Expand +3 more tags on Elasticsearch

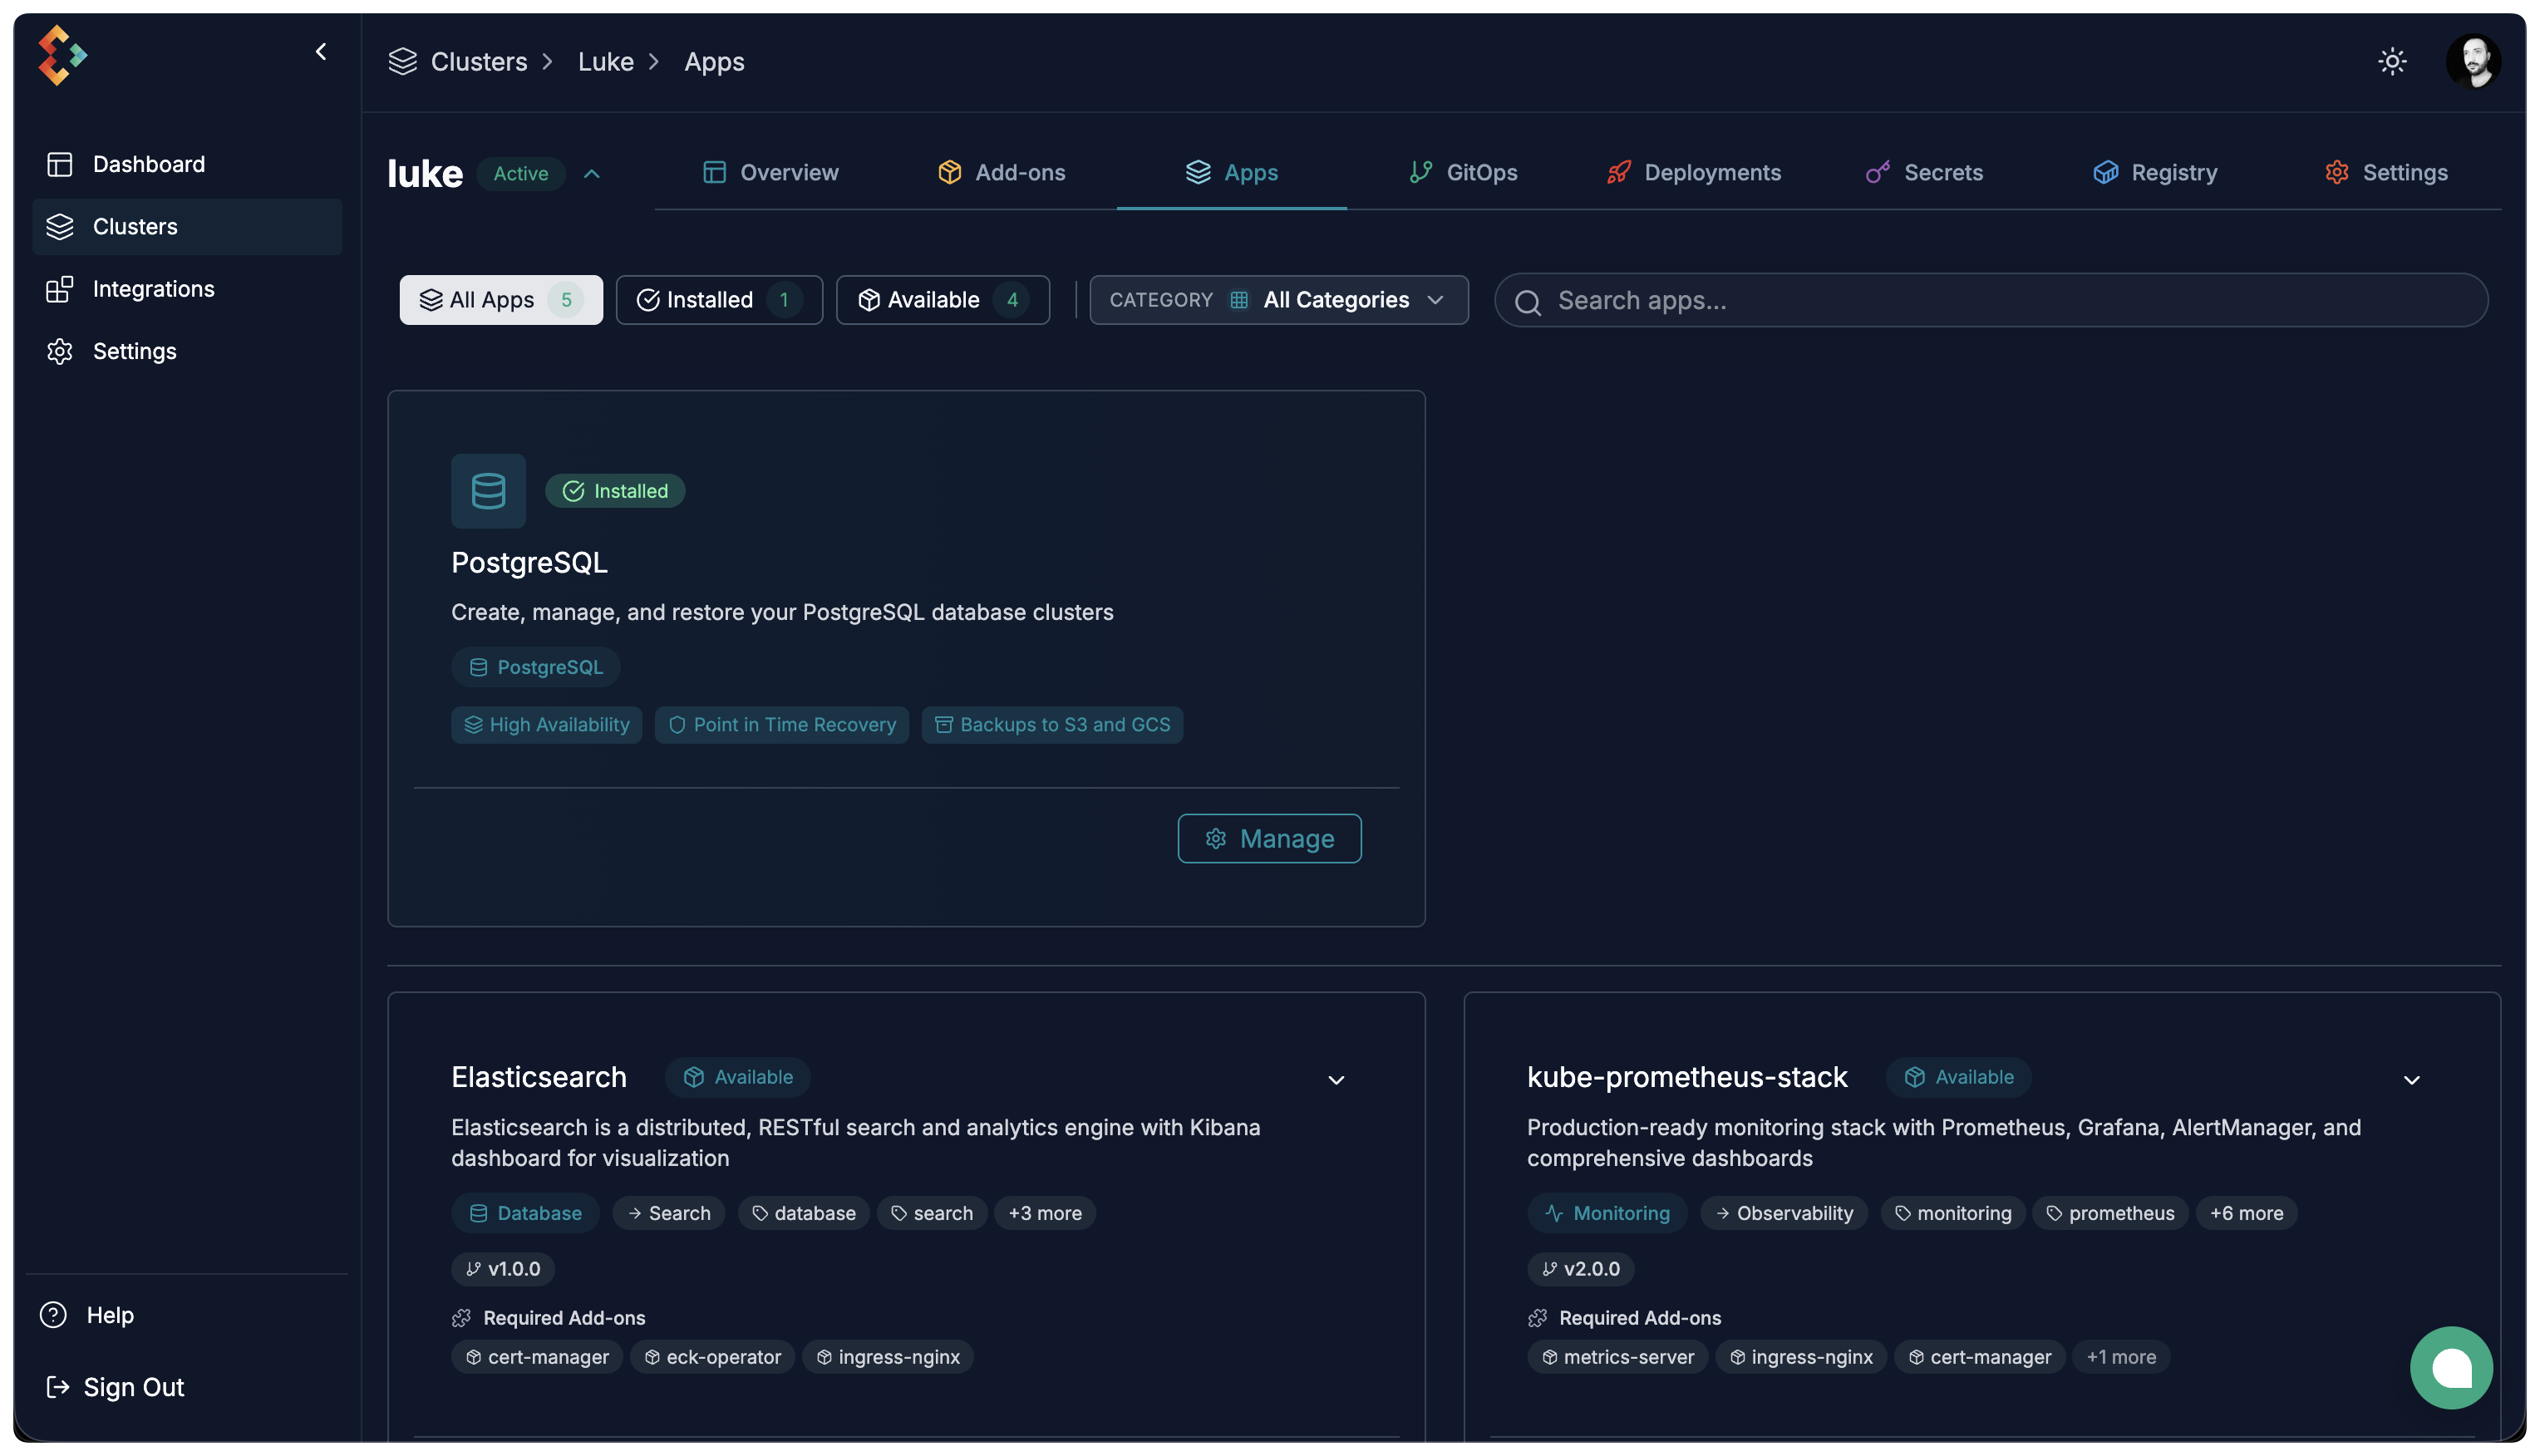pyautogui.click(x=1044, y=1213)
